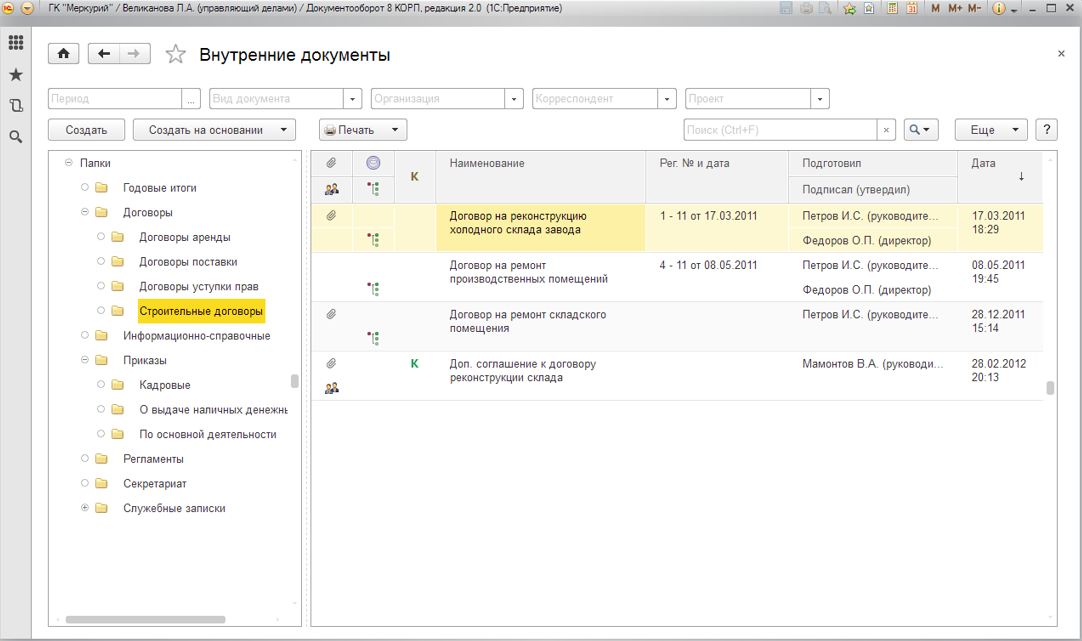Click into the Поиск (Ctrl+F) search field
This screenshot has height=641, width=1082.
tap(780, 130)
